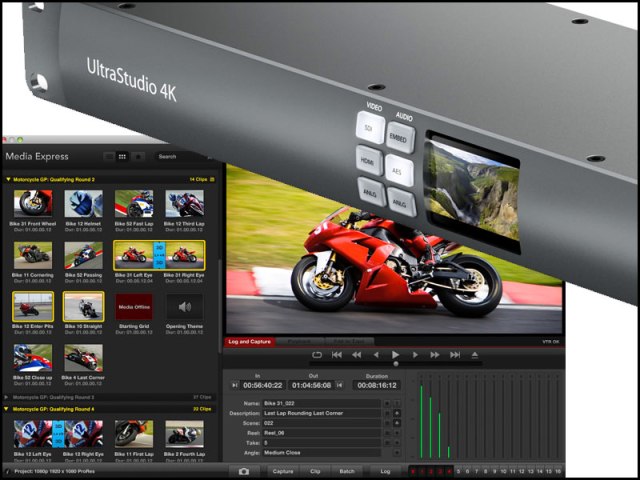
Task: Select Bike 11 Cornering thumbnail
Action: click(33, 255)
